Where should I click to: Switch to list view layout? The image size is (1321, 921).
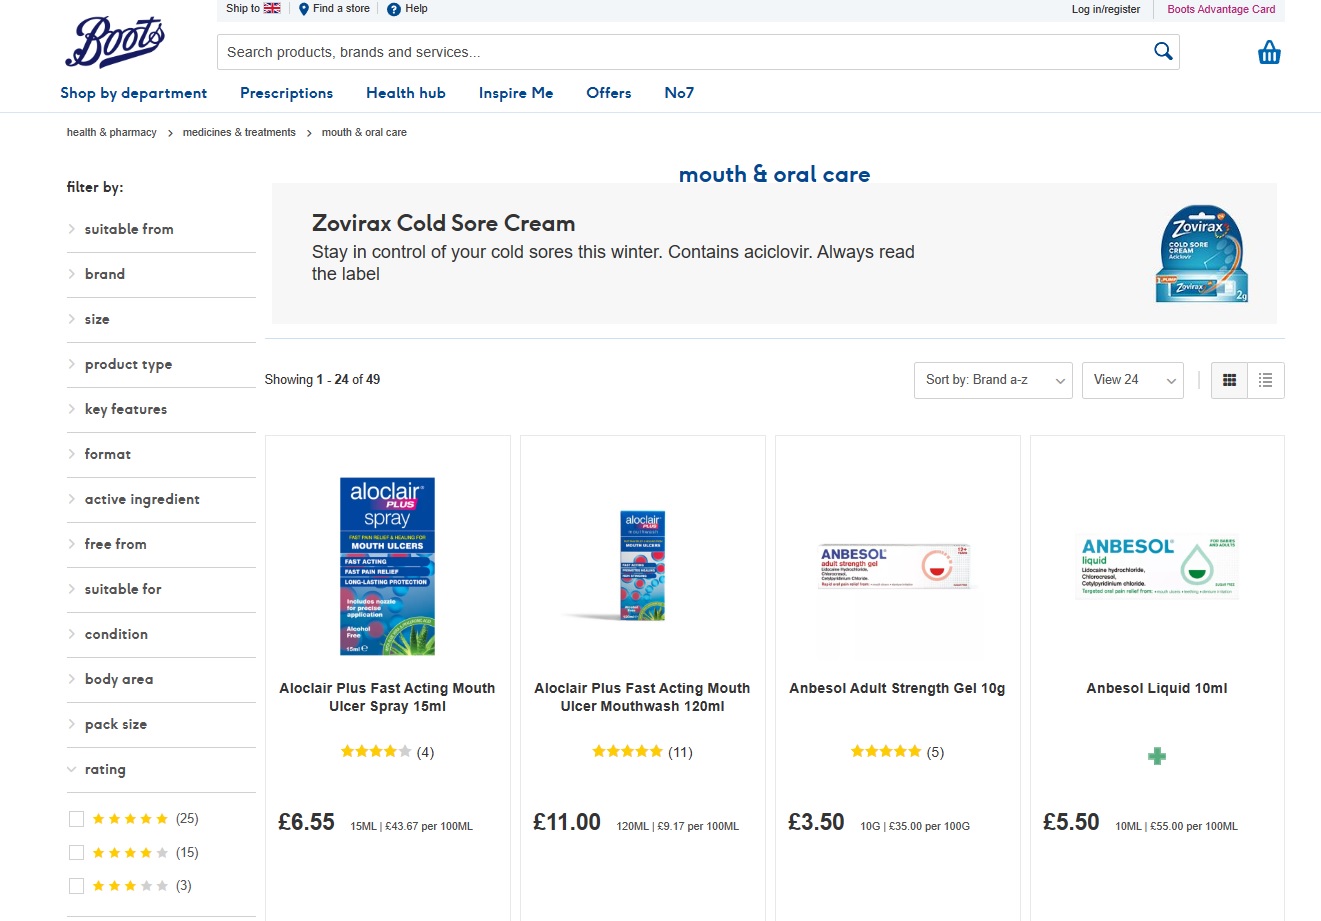[1266, 380]
